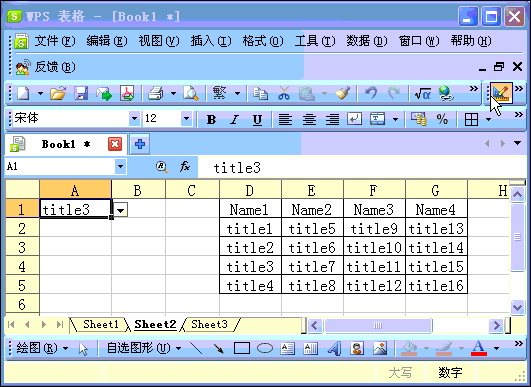Apply line color brush
This screenshot has height=387, width=531.
444,348
